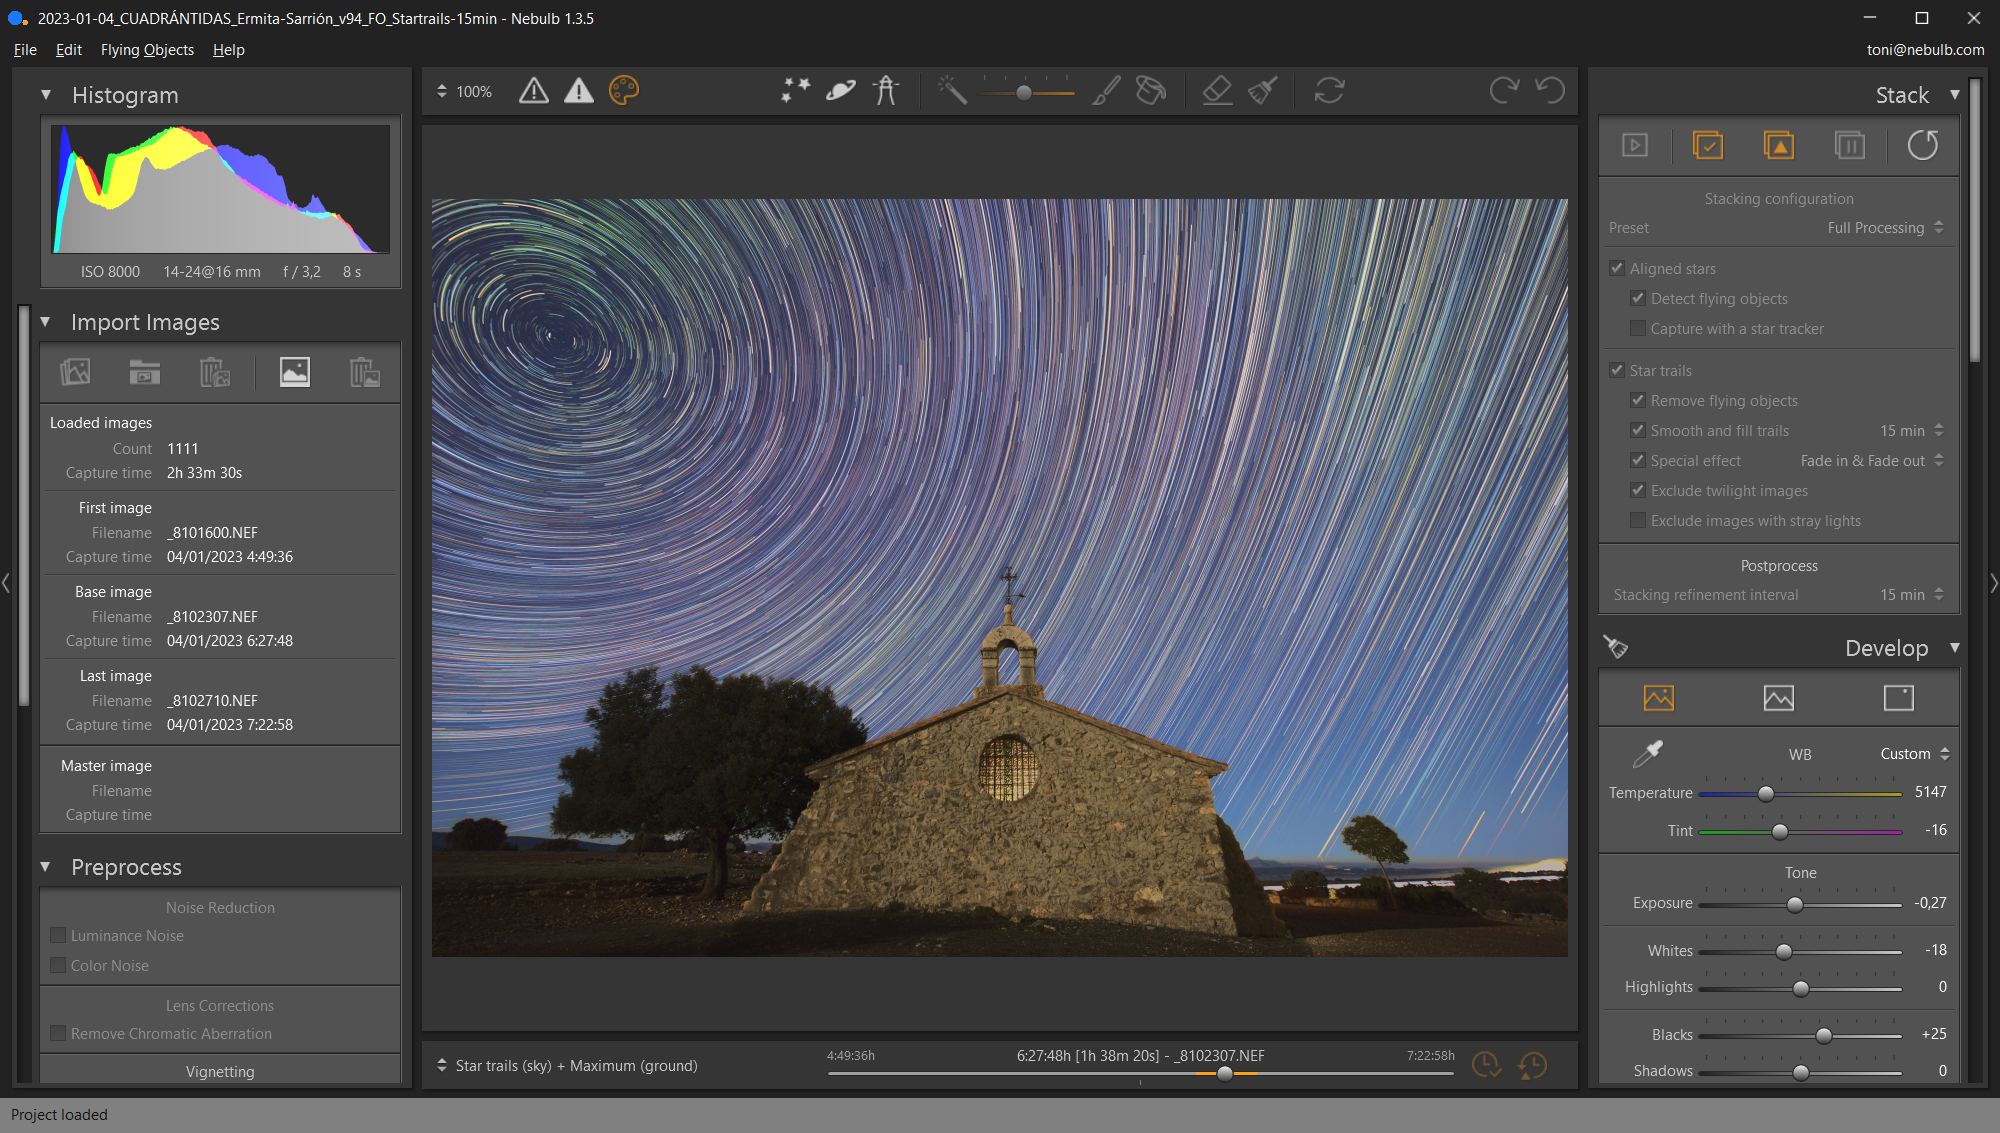Viewport: 2000px width, 1133px height.
Task: Collapse the right side panel arrow
Action: pyautogui.click(x=1993, y=583)
